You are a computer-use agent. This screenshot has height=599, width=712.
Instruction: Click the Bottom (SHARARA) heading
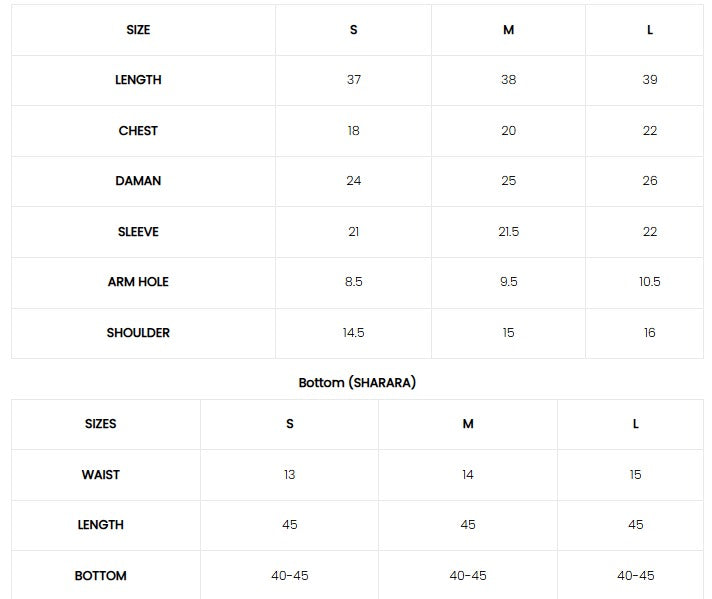coord(357,383)
